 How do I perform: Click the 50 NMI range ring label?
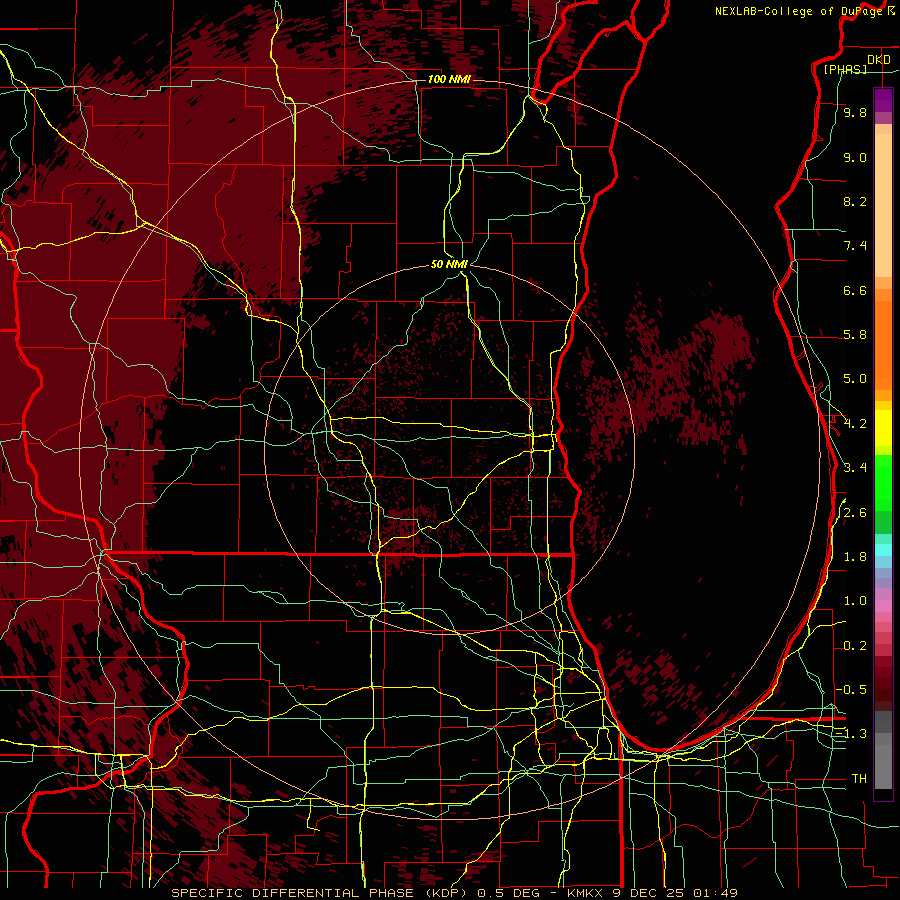[449, 265]
